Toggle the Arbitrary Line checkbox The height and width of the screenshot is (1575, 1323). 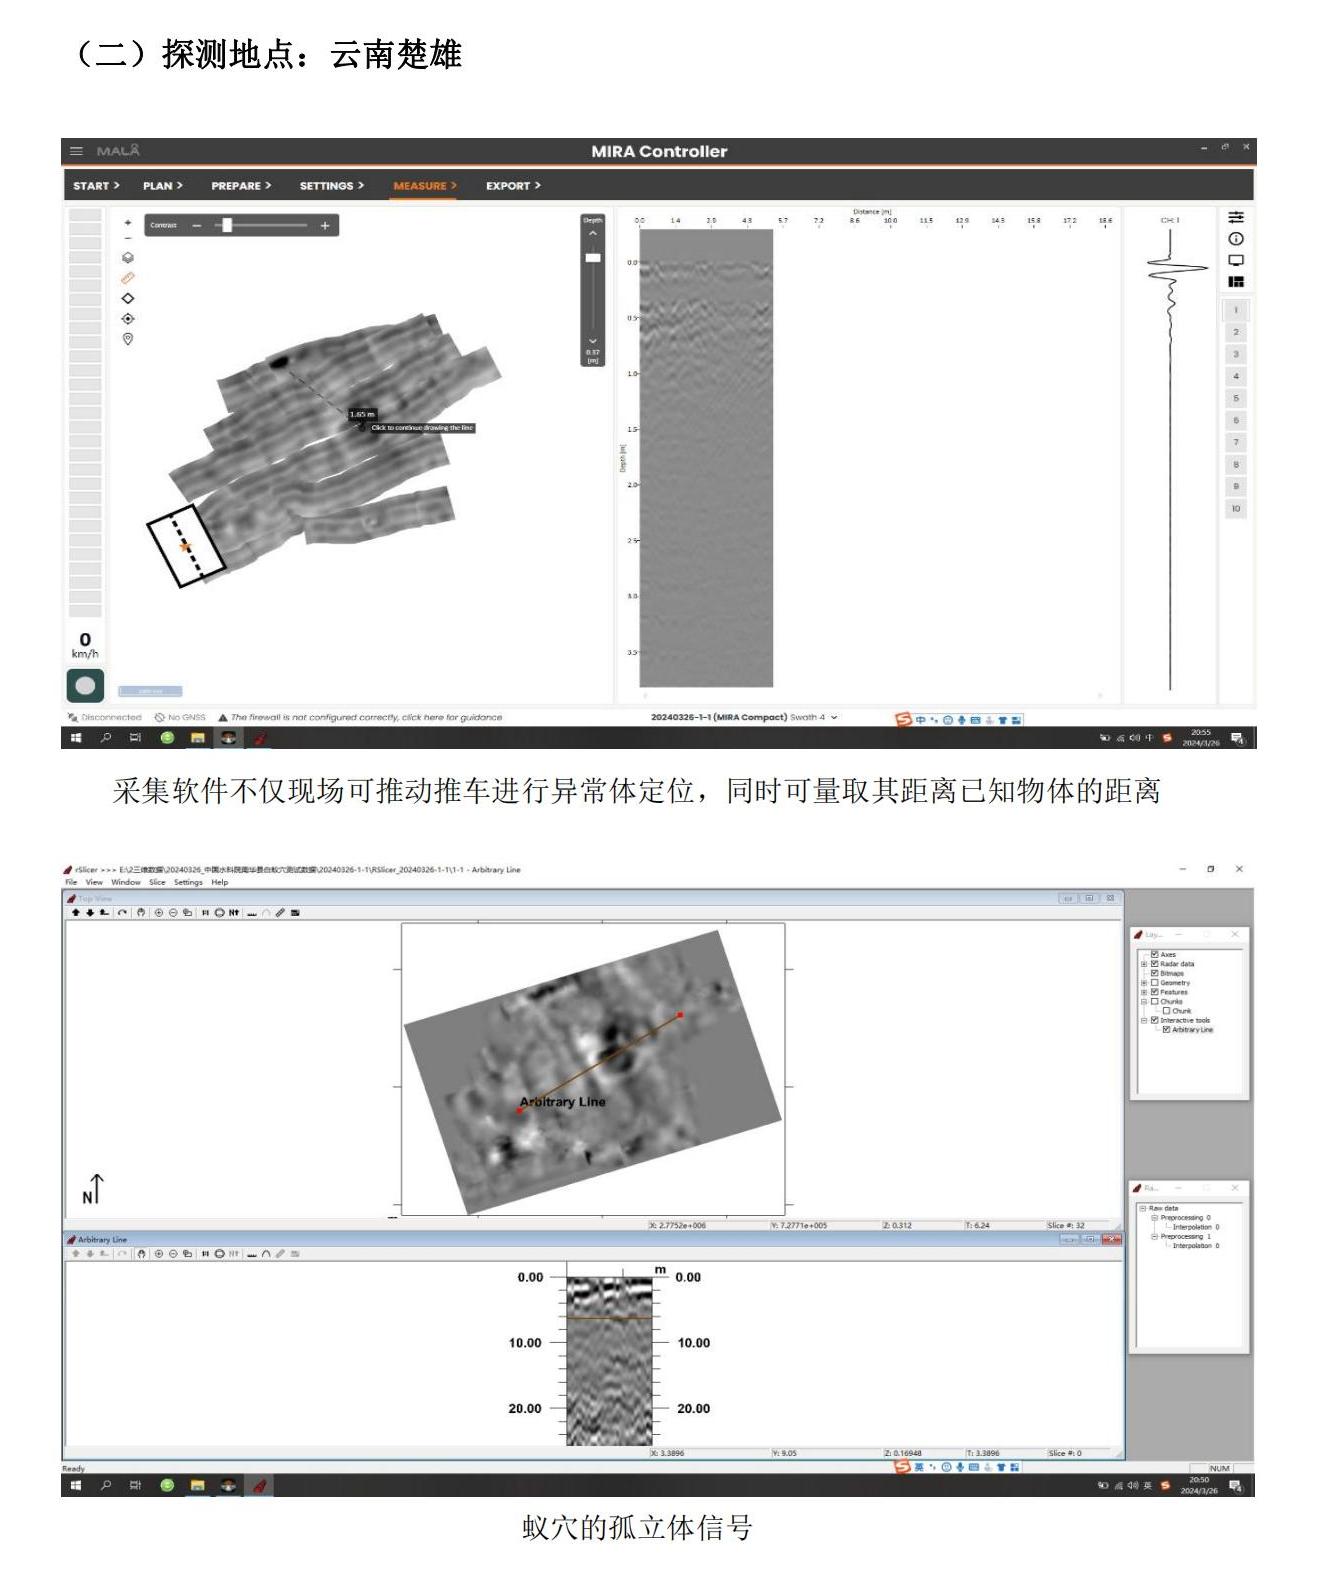(x=1166, y=1029)
